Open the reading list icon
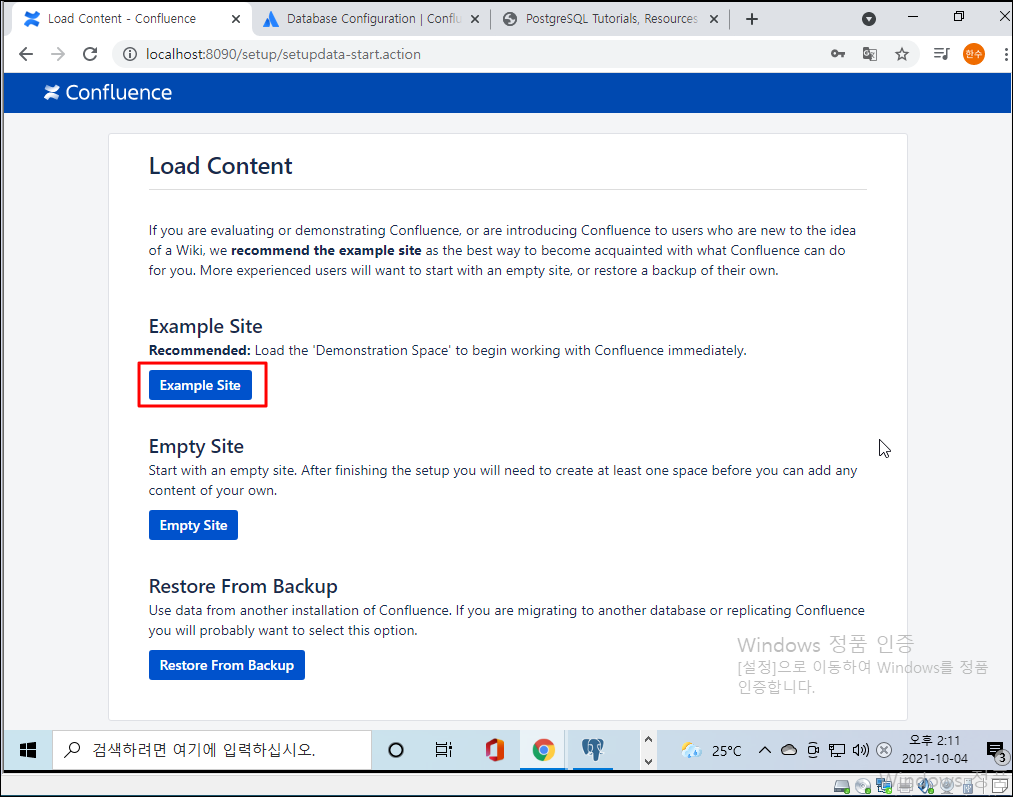 (942, 54)
